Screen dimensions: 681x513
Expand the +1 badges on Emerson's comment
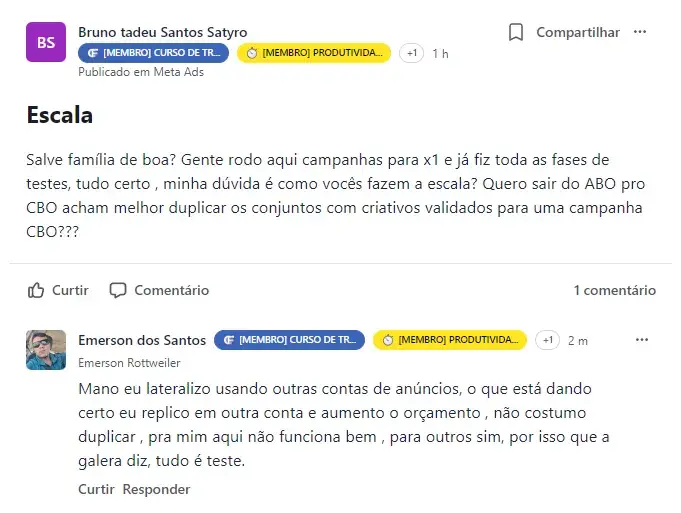click(547, 340)
